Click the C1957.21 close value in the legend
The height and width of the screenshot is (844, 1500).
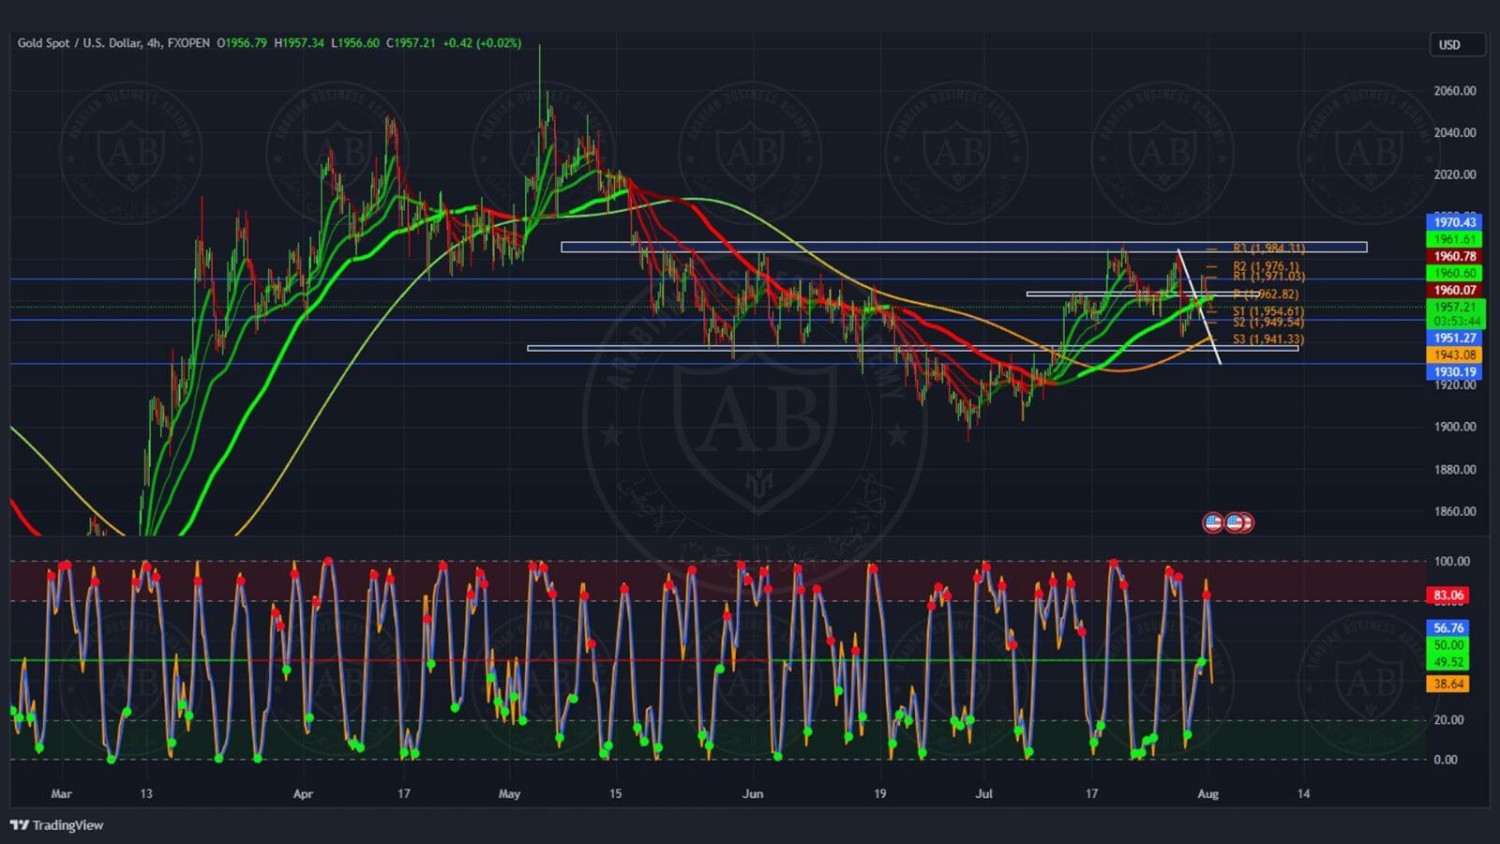pos(411,43)
